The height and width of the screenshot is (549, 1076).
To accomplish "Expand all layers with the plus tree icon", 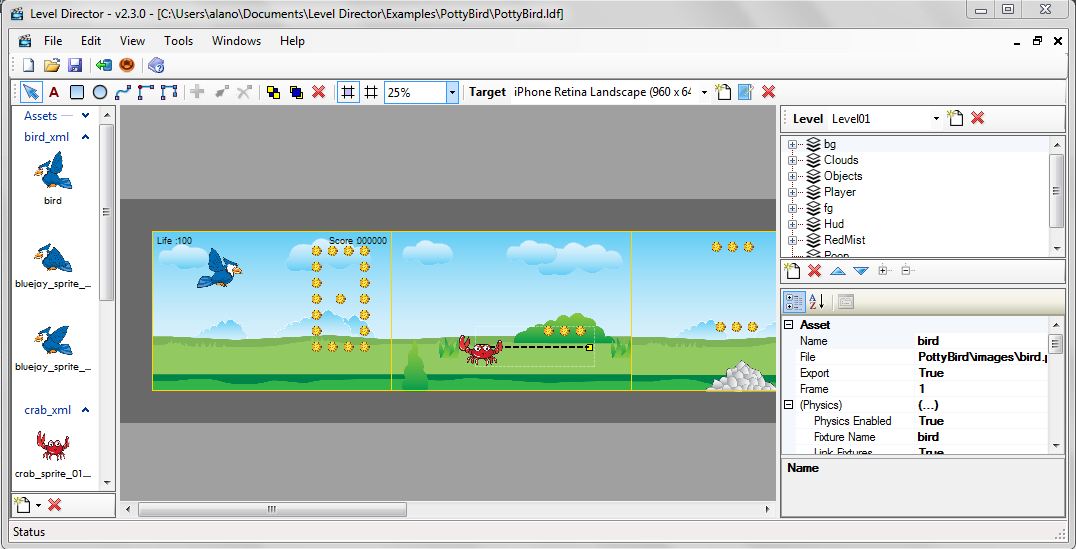I will coord(885,270).
